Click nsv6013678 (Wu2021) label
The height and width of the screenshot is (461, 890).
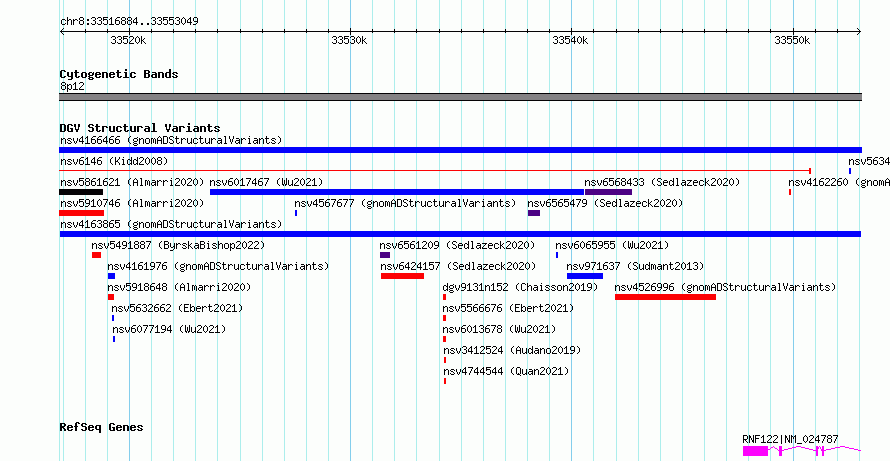(x=499, y=329)
